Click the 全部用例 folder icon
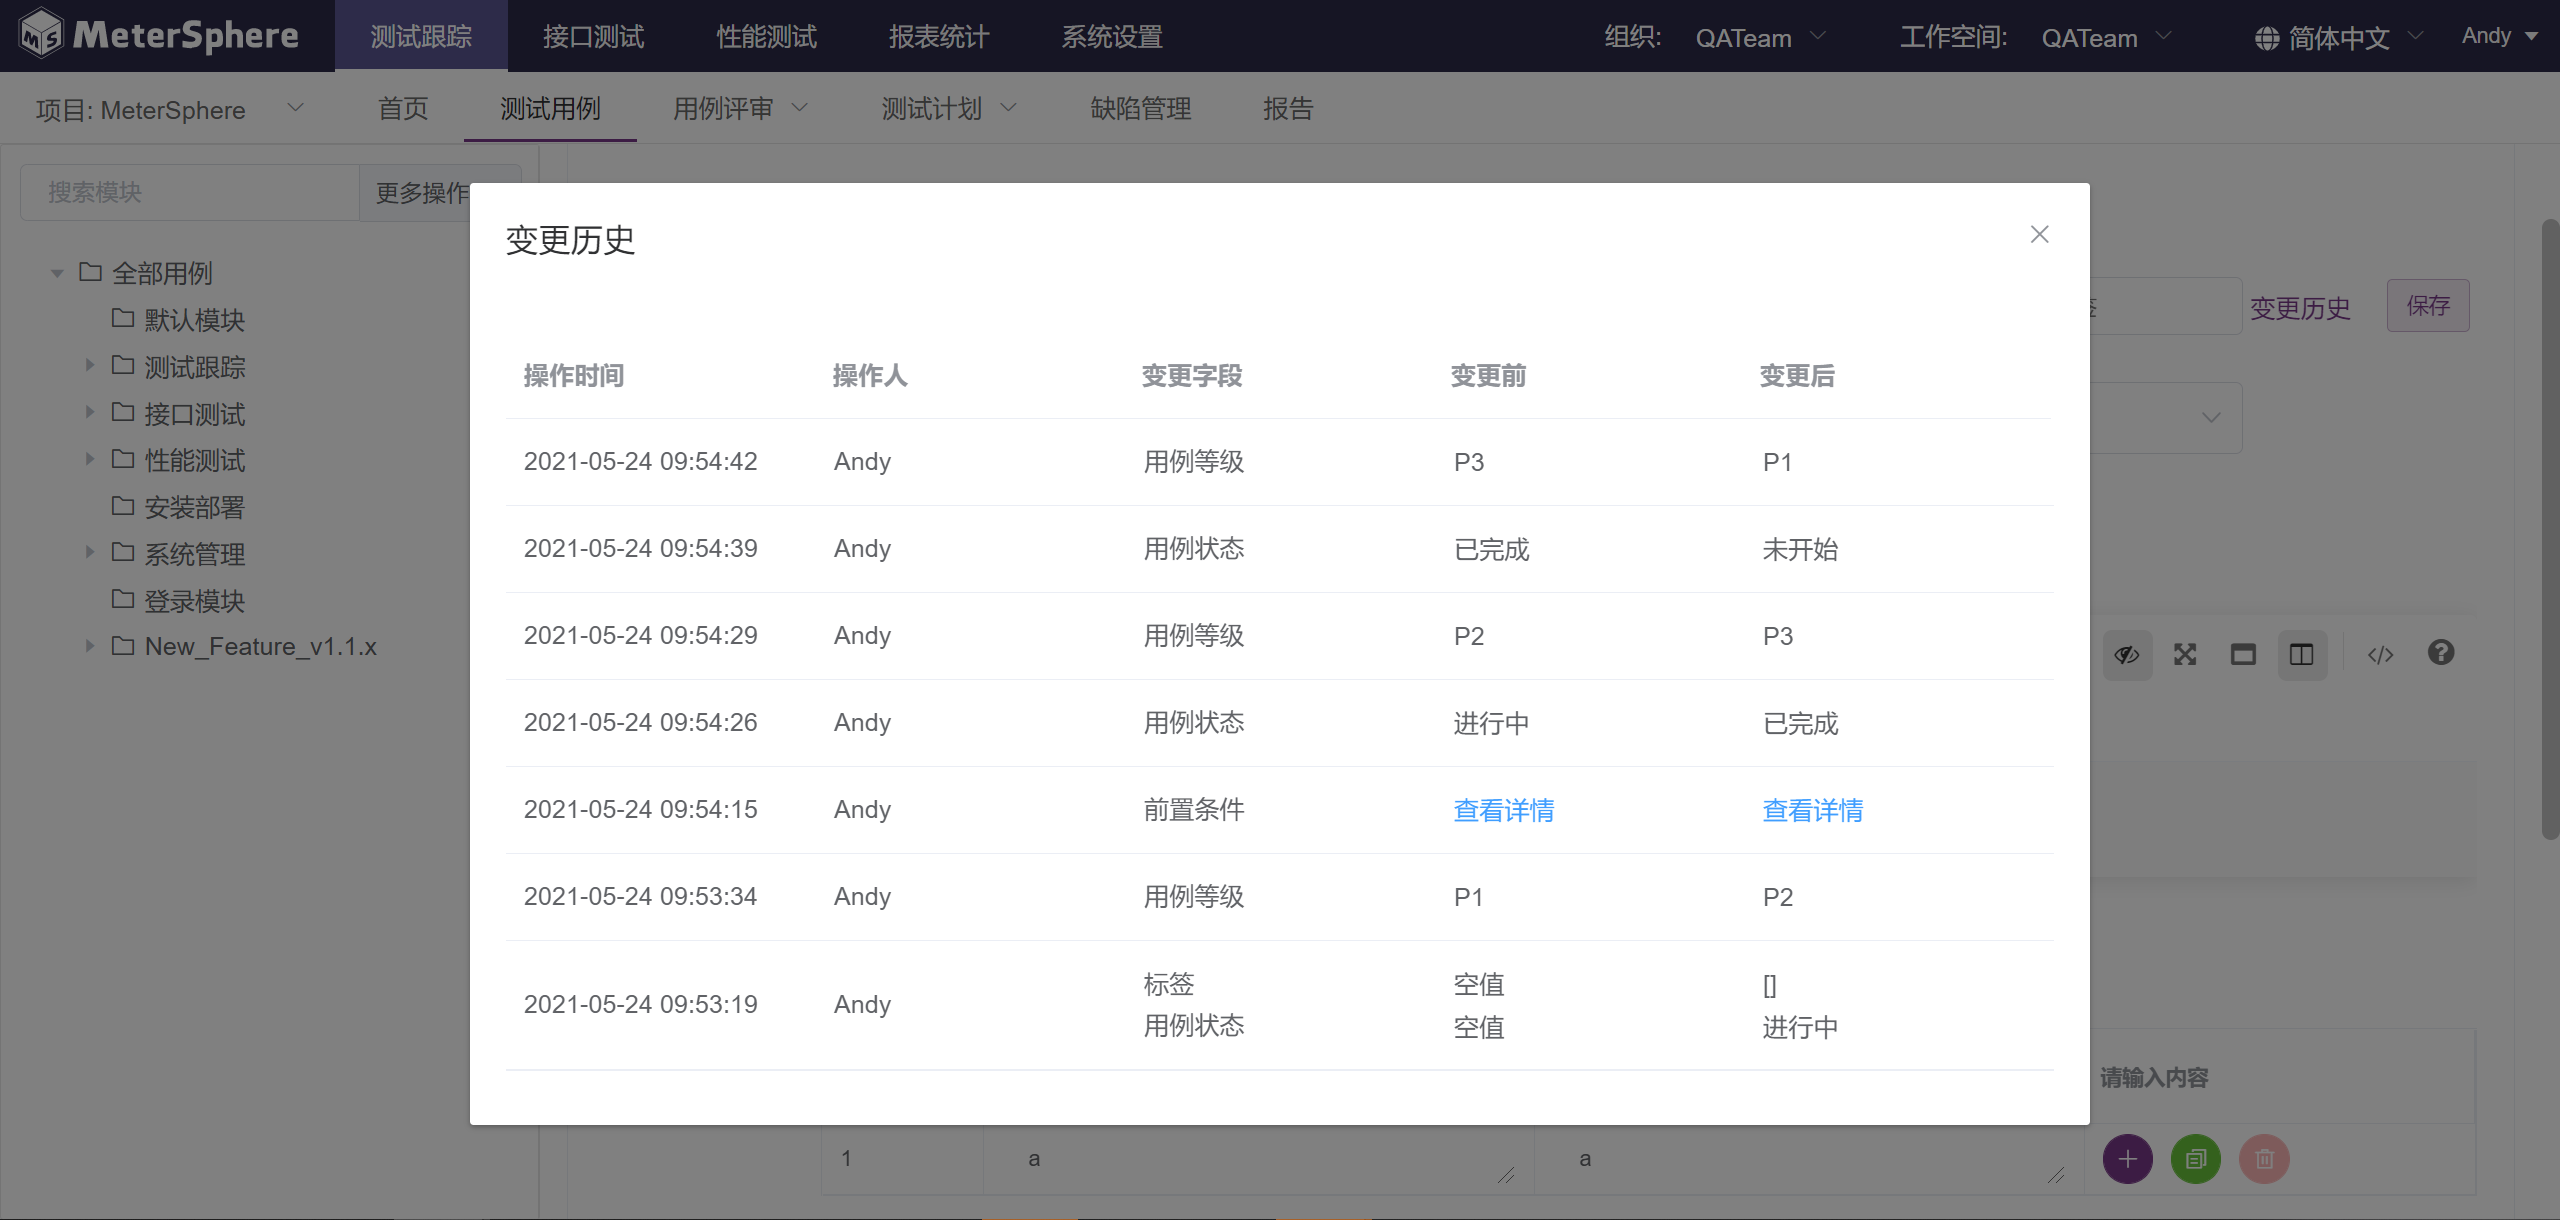 click(91, 272)
